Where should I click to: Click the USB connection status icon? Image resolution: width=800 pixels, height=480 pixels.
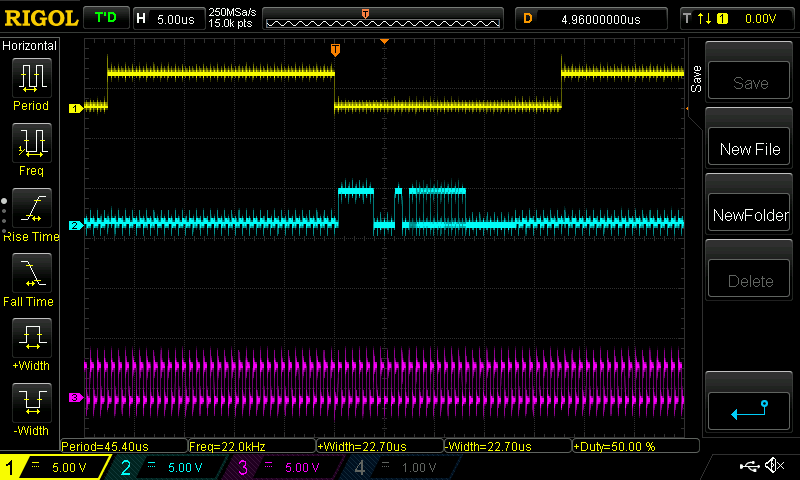749,465
